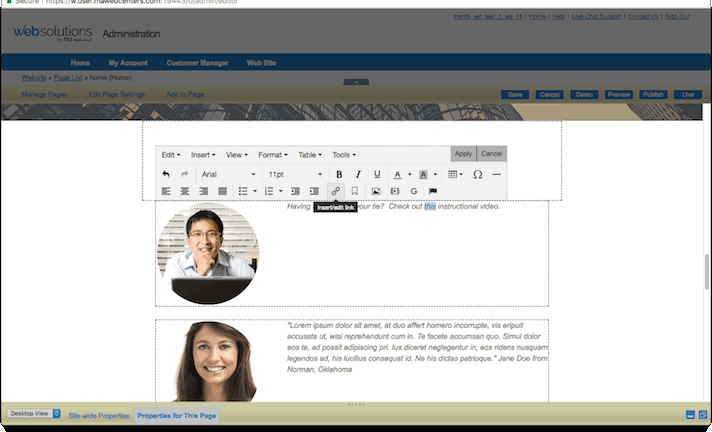Apply text color with the A icon
The width and height of the screenshot is (712, 432).
tap(398, 174)
